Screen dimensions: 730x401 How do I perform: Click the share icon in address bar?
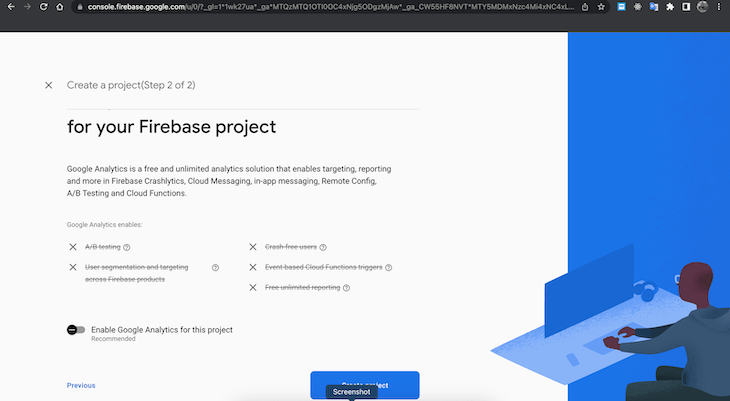[x=584, y=7]
